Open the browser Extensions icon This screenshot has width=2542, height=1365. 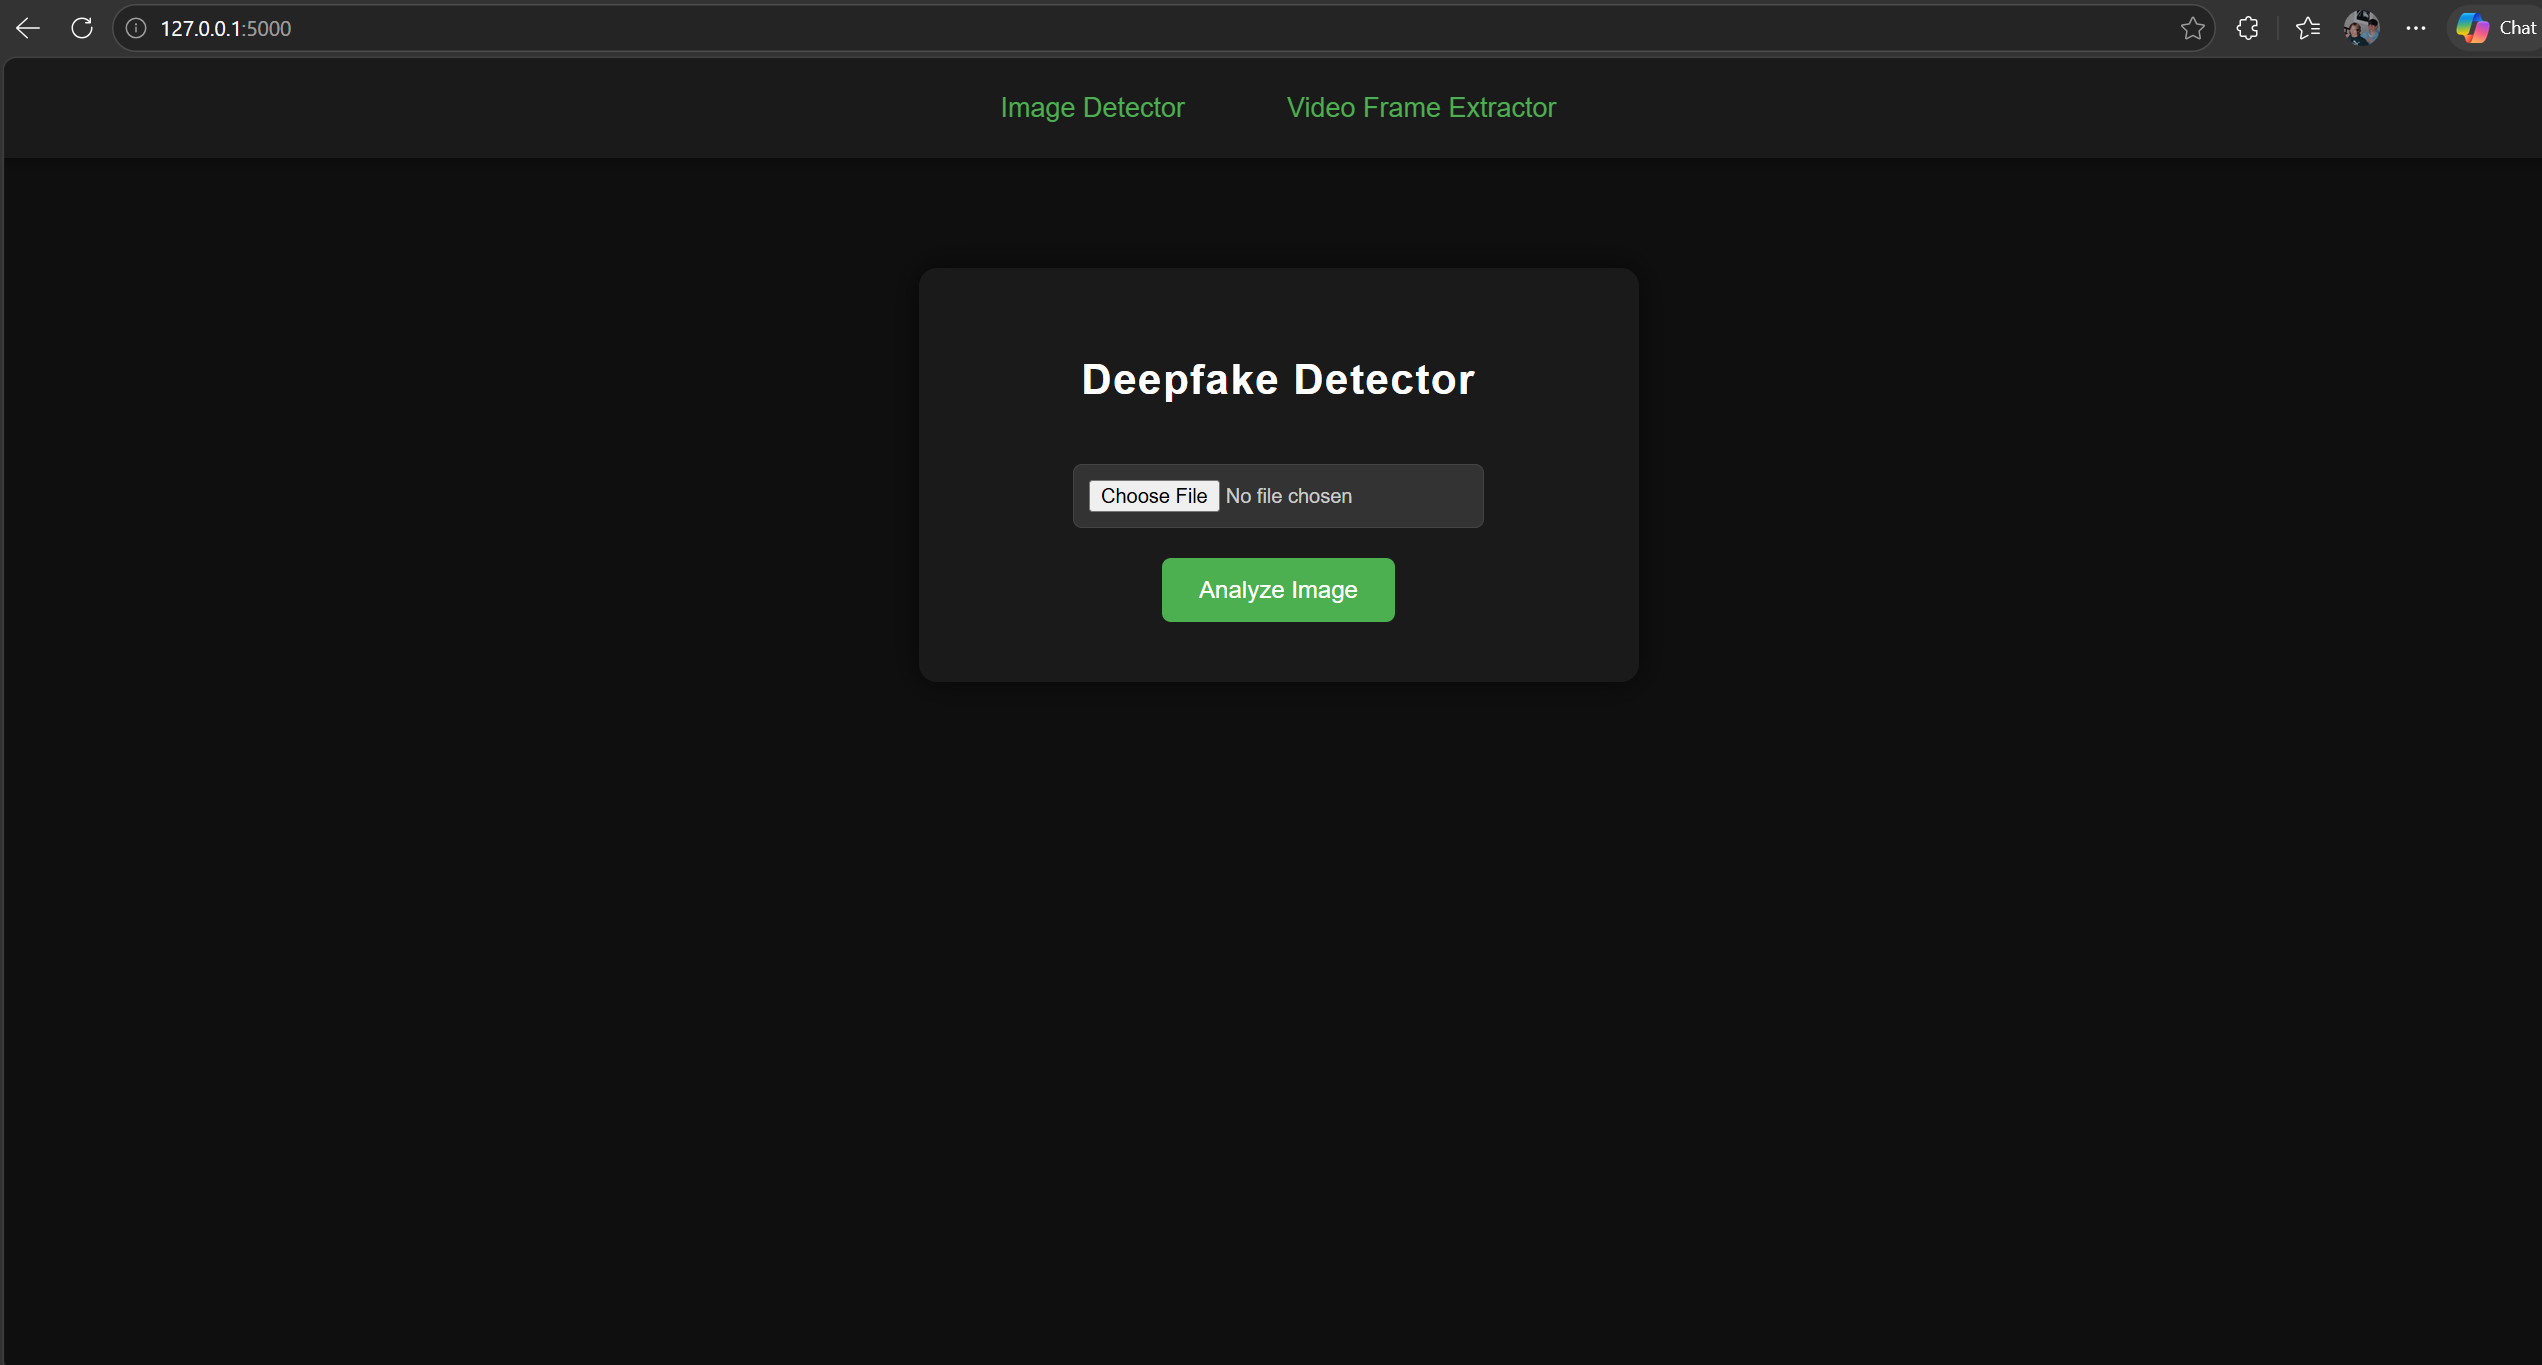click(2247, 27)
